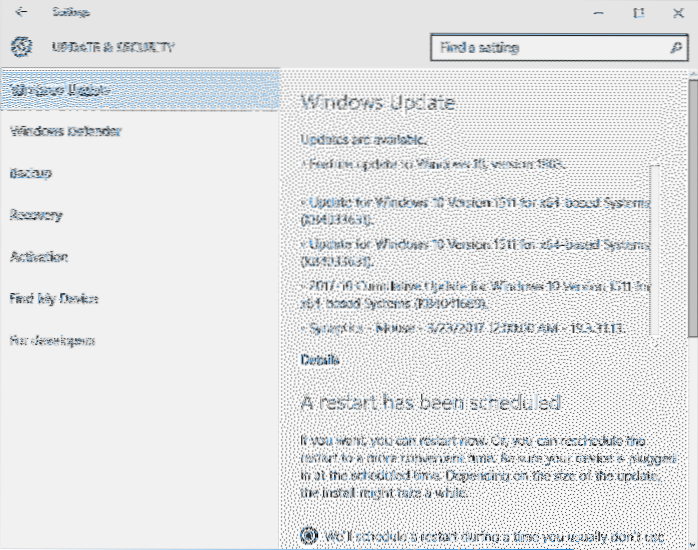Click the Feature update to Windows 10 entry
Screen dimensions: 698x550
436,164
